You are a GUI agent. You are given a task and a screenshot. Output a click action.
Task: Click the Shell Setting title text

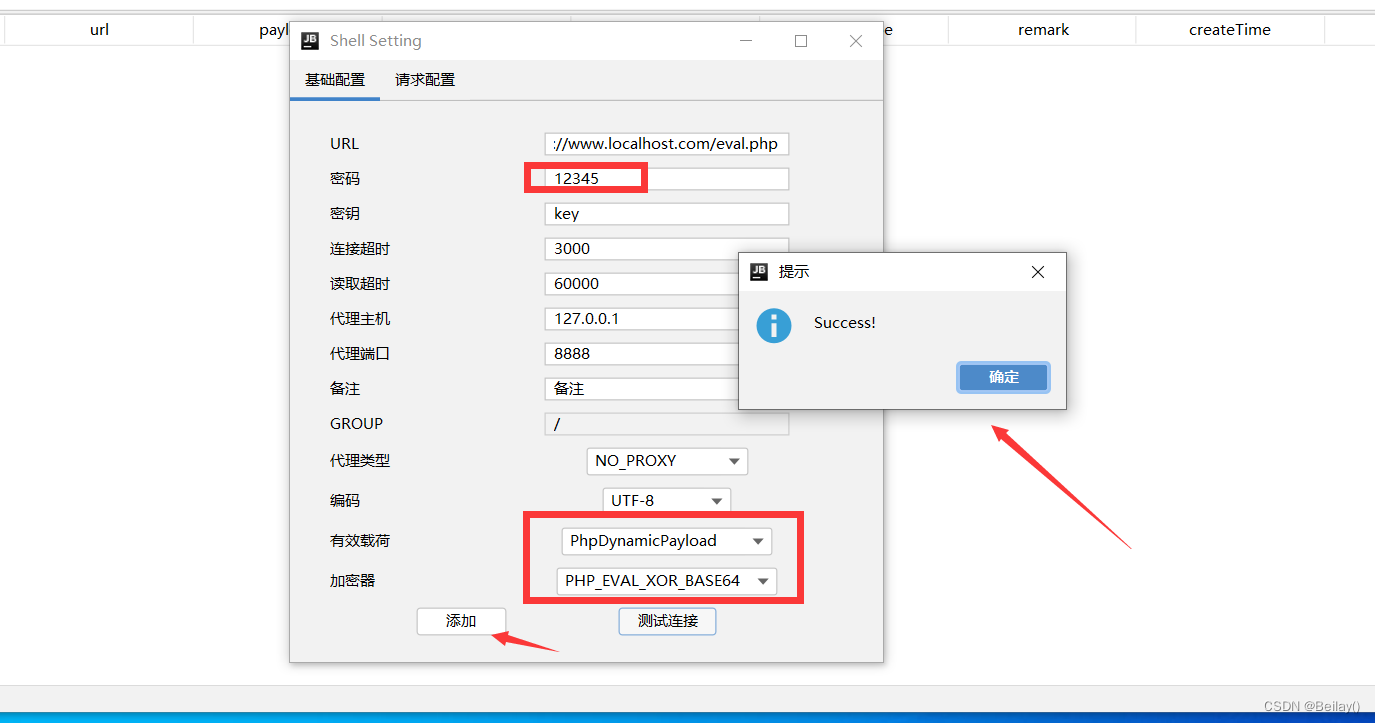(x=376, y=41)
